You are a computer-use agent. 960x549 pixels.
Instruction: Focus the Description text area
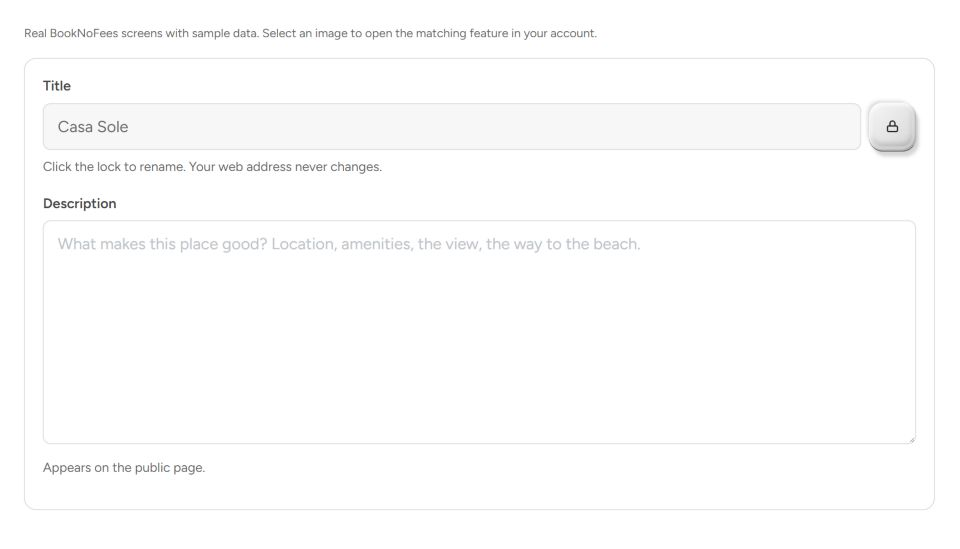(x=479, y=332)
